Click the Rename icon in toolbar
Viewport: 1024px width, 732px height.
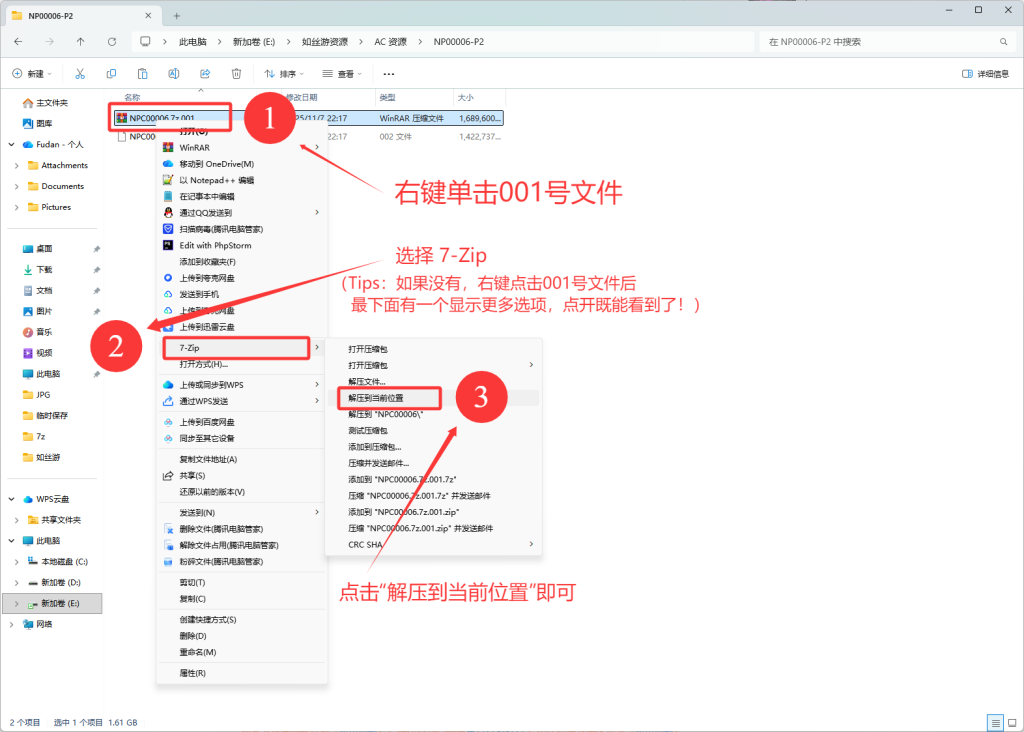tap(173, 74)
